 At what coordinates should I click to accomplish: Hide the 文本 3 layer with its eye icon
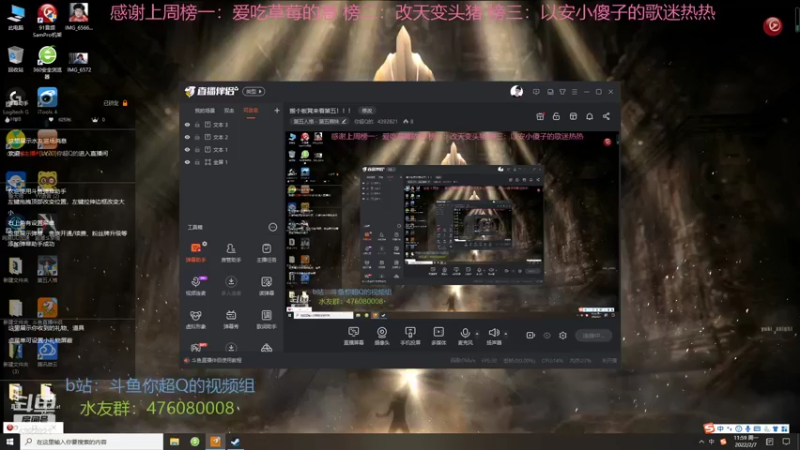187,124
